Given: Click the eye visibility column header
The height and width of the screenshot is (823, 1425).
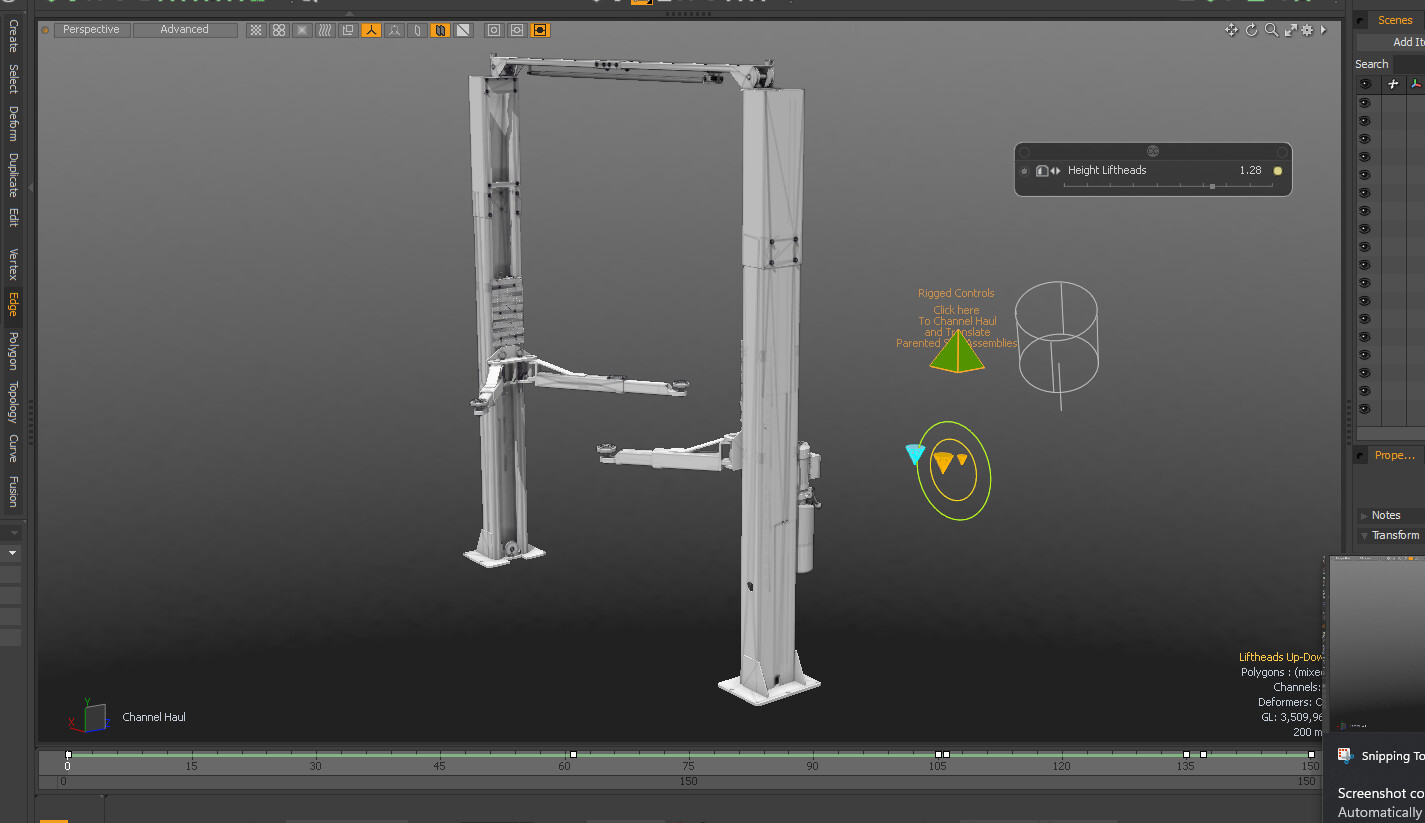Looking at the screenshot, I should point(1365,84).
